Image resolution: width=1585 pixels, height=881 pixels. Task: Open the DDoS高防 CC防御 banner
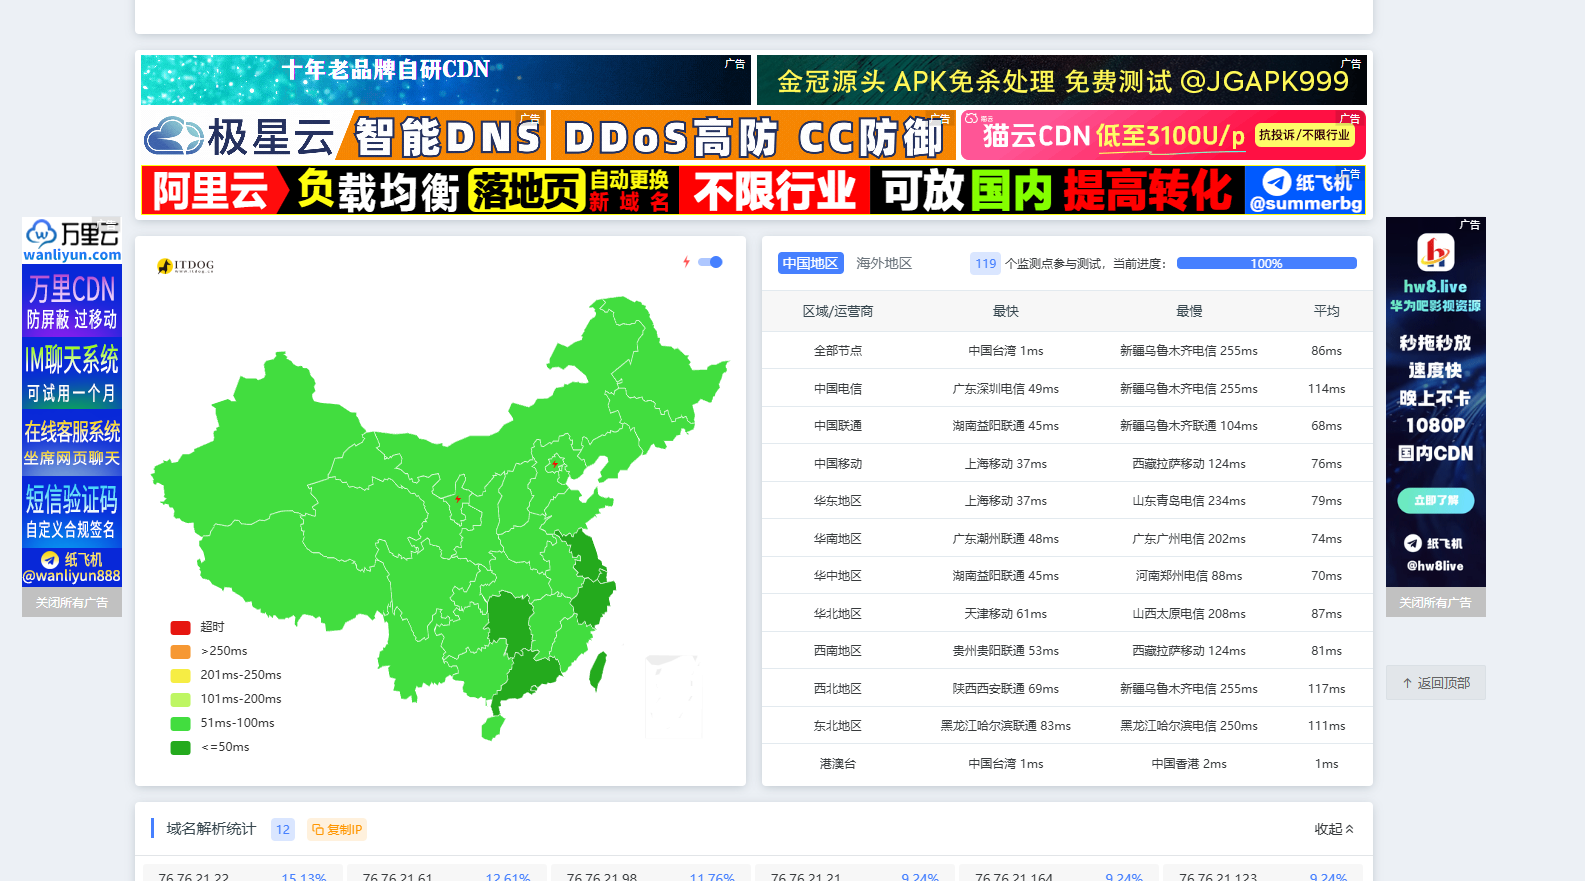[753, 135]
